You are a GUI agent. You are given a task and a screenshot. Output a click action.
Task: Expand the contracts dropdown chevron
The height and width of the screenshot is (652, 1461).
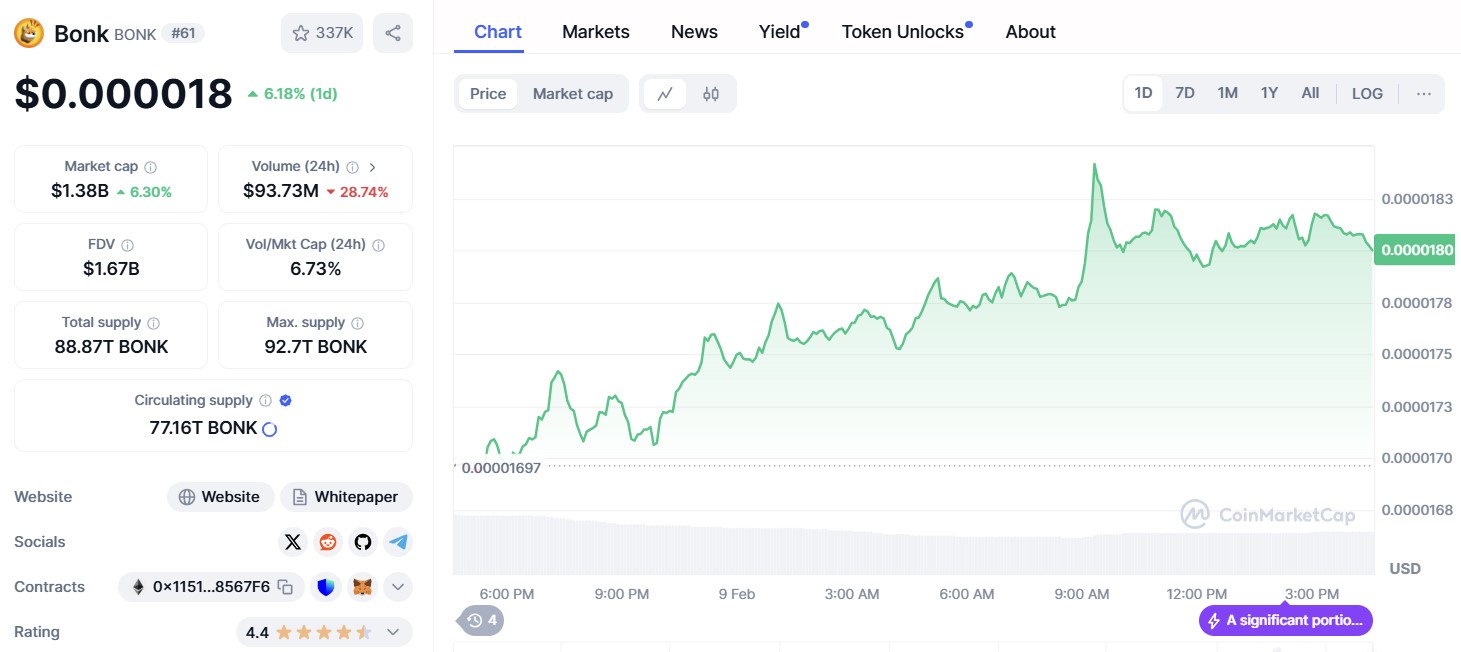pos(397,587)
